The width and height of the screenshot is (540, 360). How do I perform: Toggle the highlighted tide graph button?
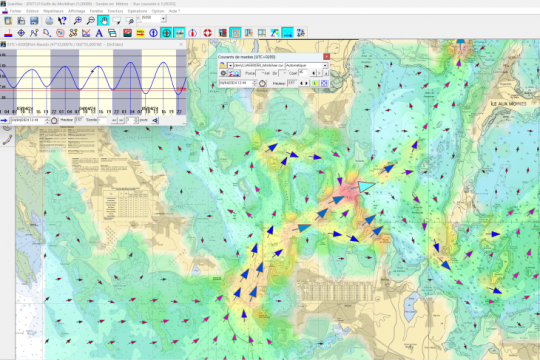click(x=179, y=33)
